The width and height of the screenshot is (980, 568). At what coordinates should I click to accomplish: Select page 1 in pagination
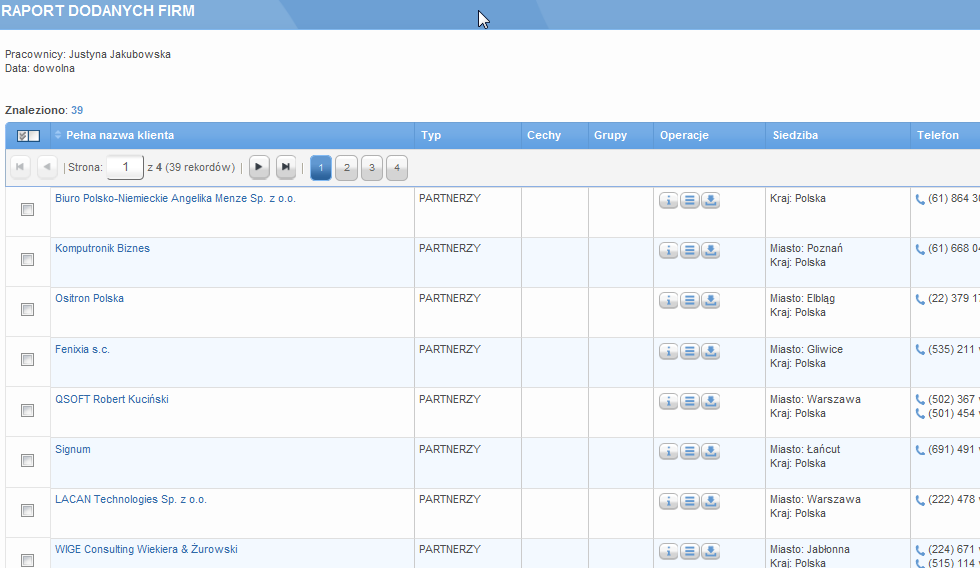(321, 167)
